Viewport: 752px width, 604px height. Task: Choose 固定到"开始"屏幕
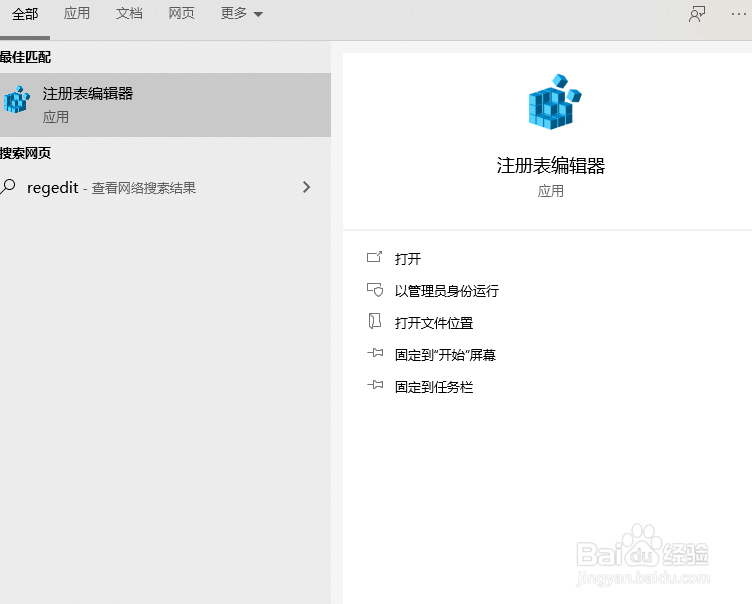pyautogui.click(x=445, y=355)
